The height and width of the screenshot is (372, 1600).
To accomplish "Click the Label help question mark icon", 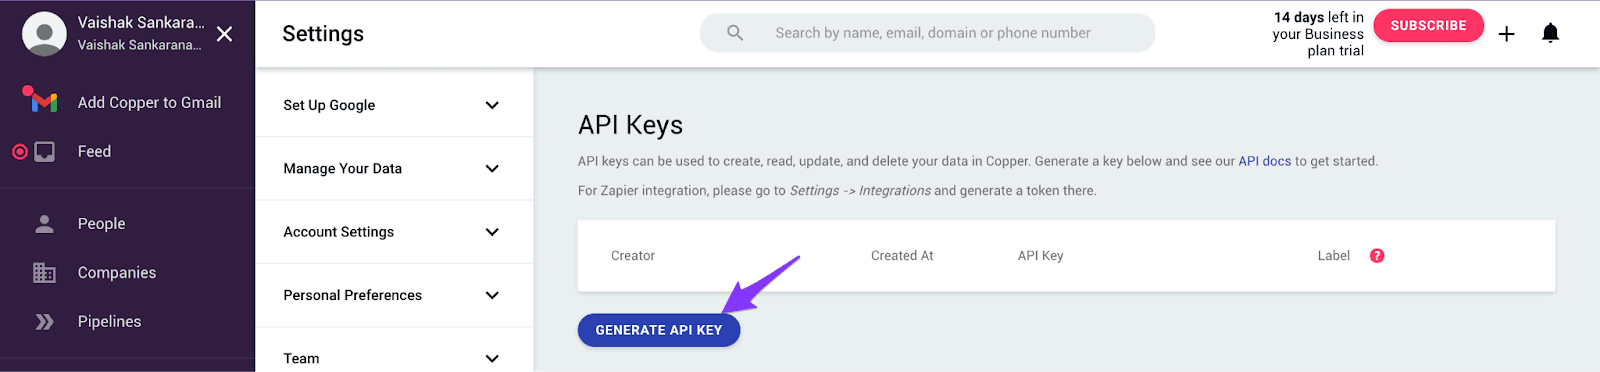I will [x=1377, y=256].
